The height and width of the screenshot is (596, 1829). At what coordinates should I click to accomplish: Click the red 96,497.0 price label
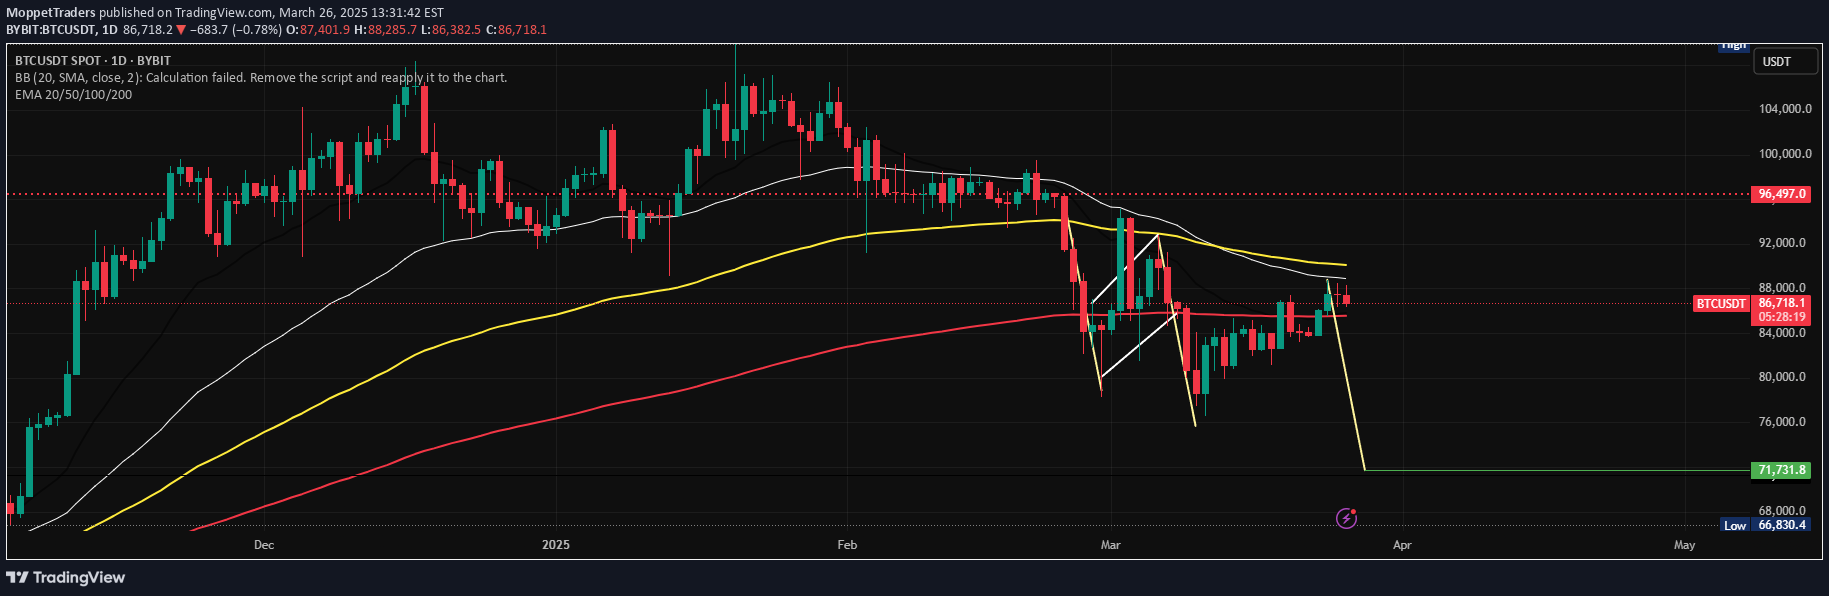point(1781,194)
